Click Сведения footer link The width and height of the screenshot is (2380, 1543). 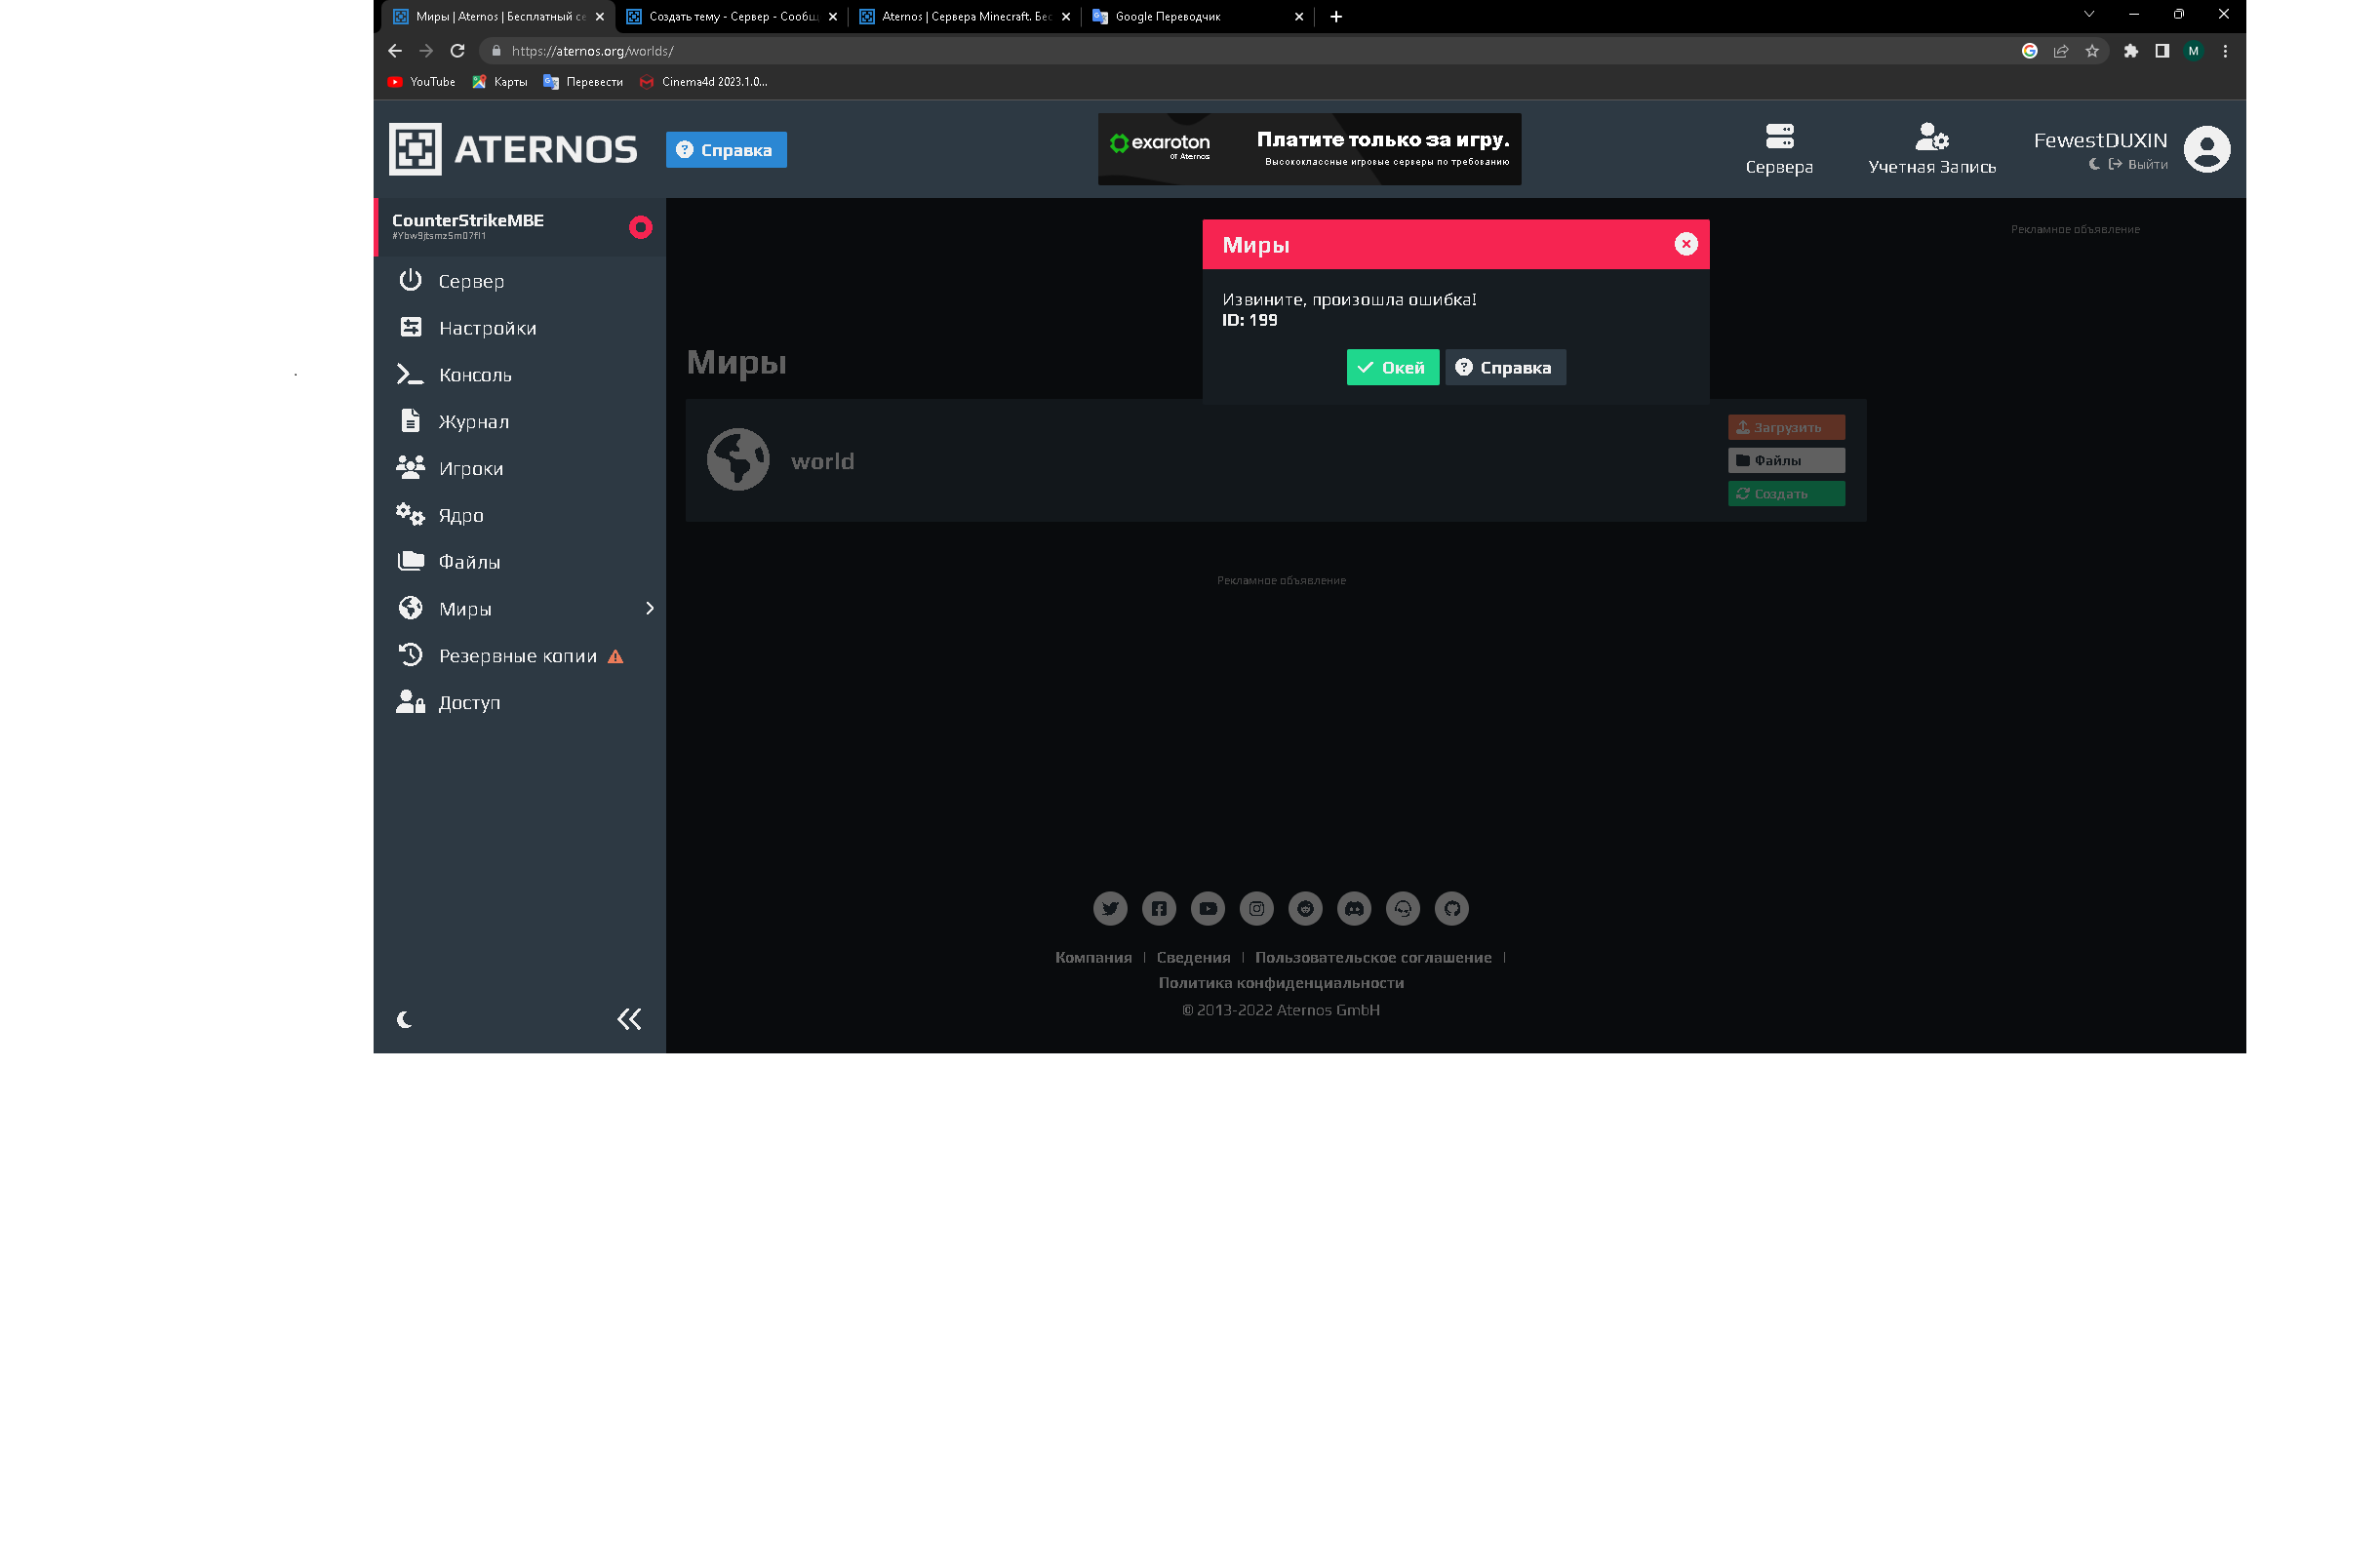pos(1193,958)
